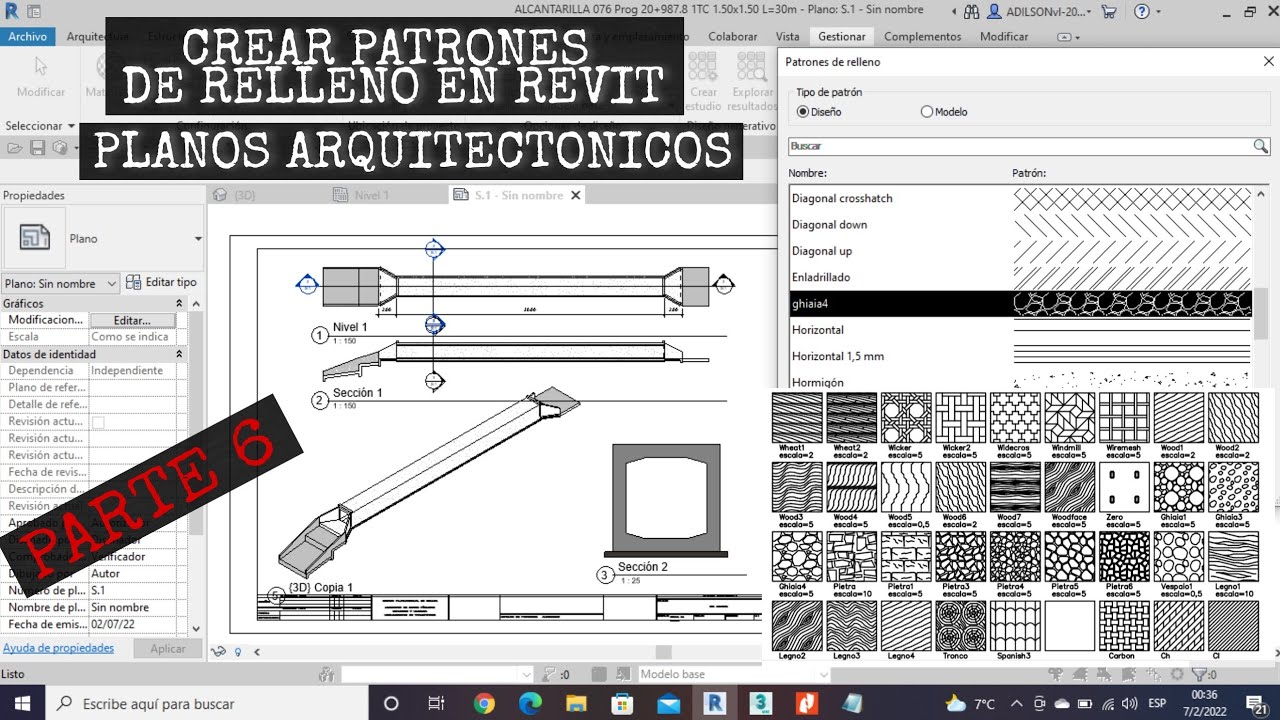Viewport: 1280px width, 720px height.
Task: Open the project file icon beside Revit logo
Action: (x=34, y=12)
